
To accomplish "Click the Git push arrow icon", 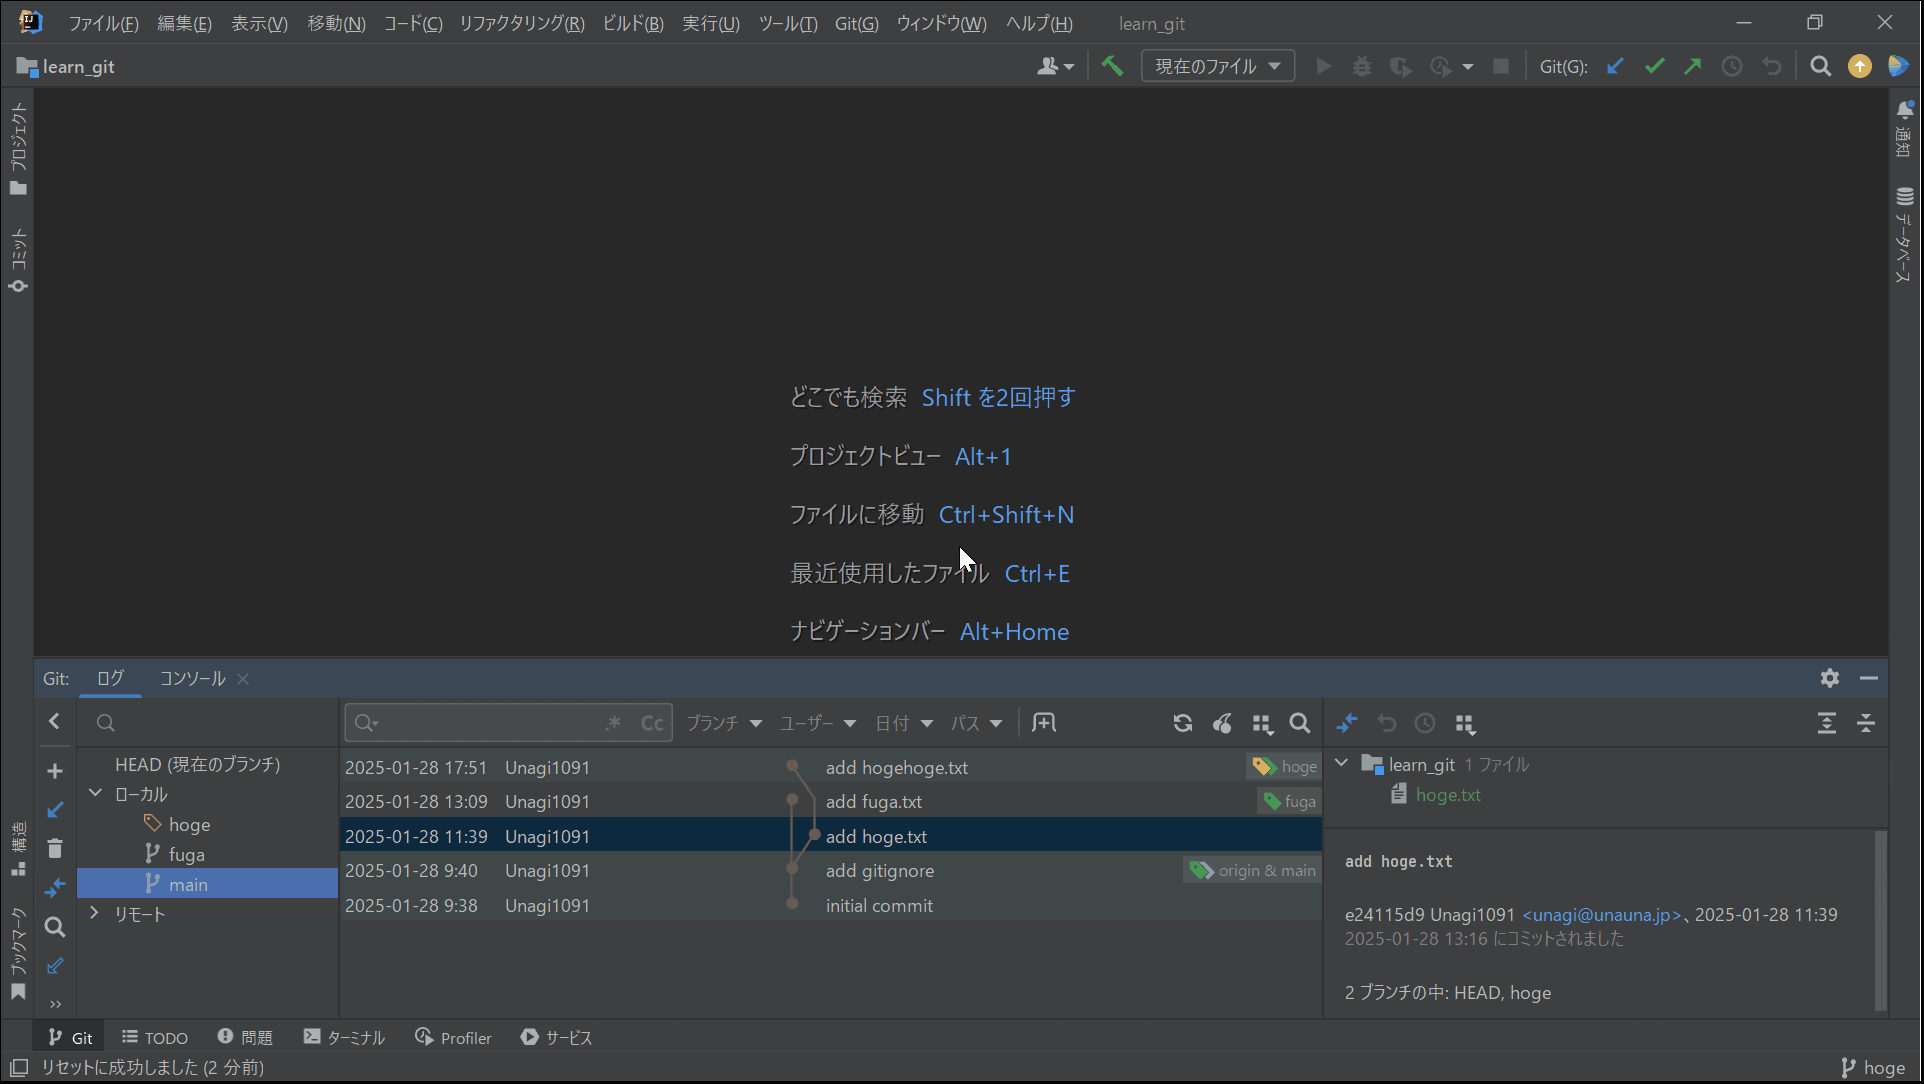I will 1692,66.
